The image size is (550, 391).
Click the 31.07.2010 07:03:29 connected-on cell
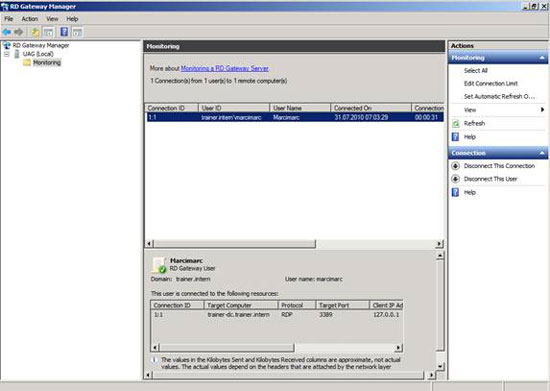tap(361, 117)
